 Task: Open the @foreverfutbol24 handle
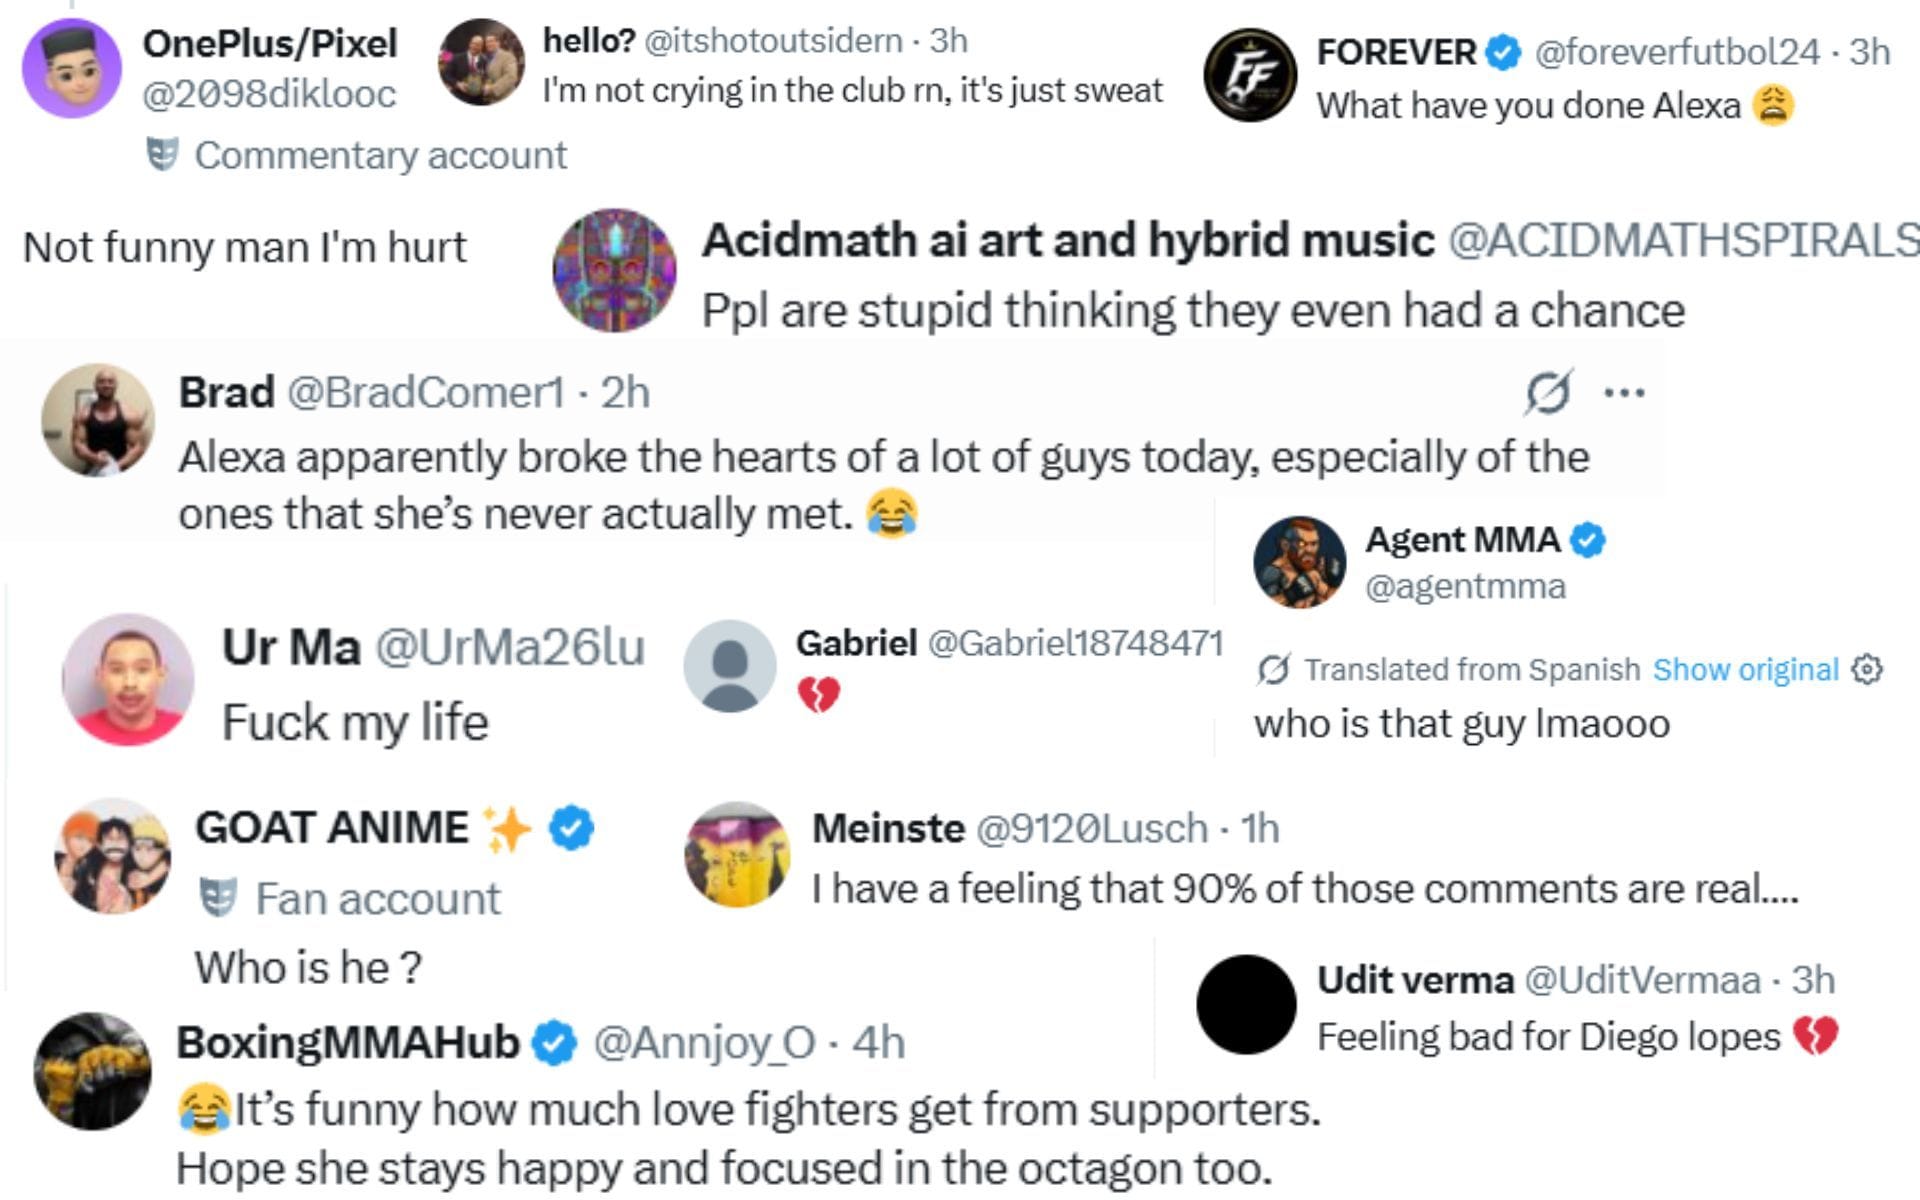coord(1676,52)
